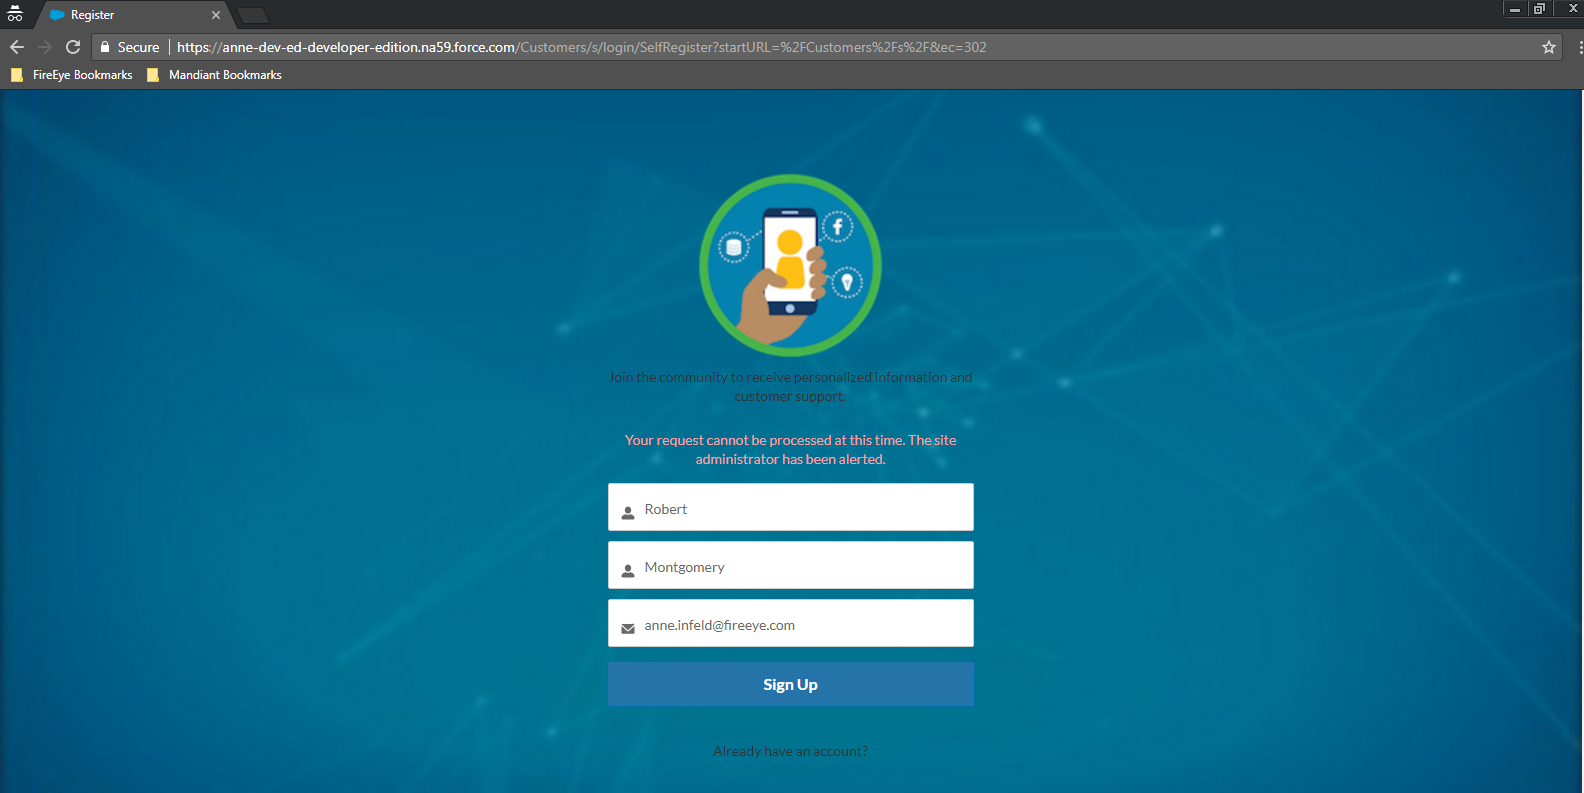1584x793 pixels.
Task: Open the FireEye Bookmarks folder
Action: [x=71, y=75]
